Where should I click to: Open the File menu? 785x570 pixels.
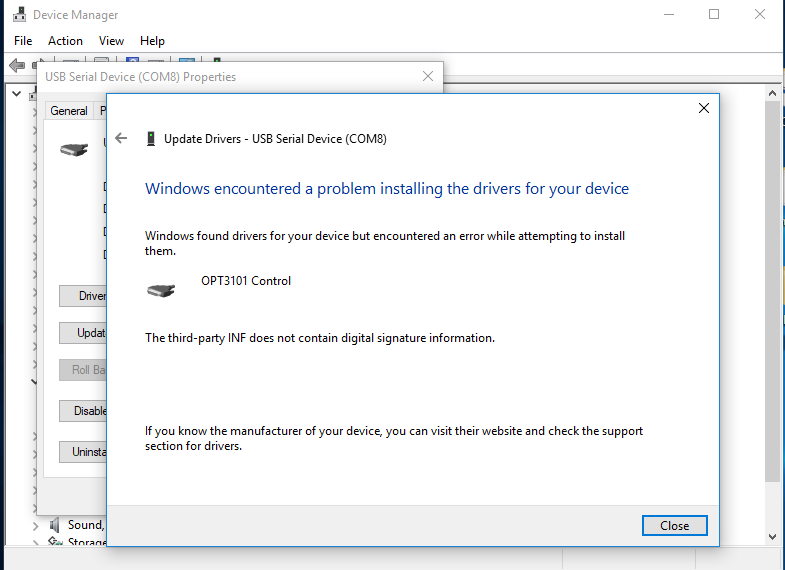click(23, 41)
